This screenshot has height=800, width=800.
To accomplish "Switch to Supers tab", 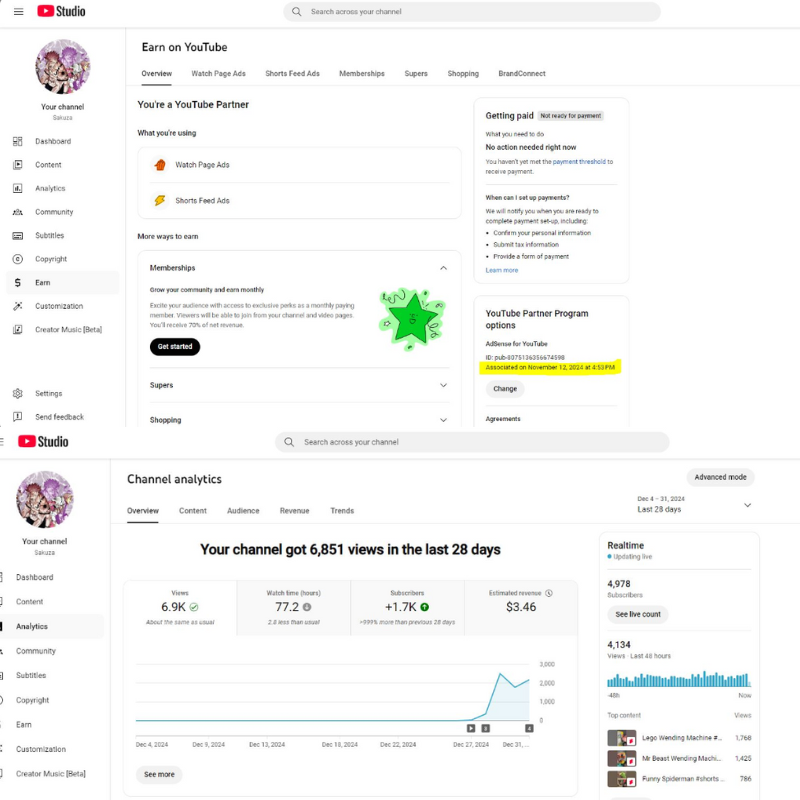I will (416, 73).
